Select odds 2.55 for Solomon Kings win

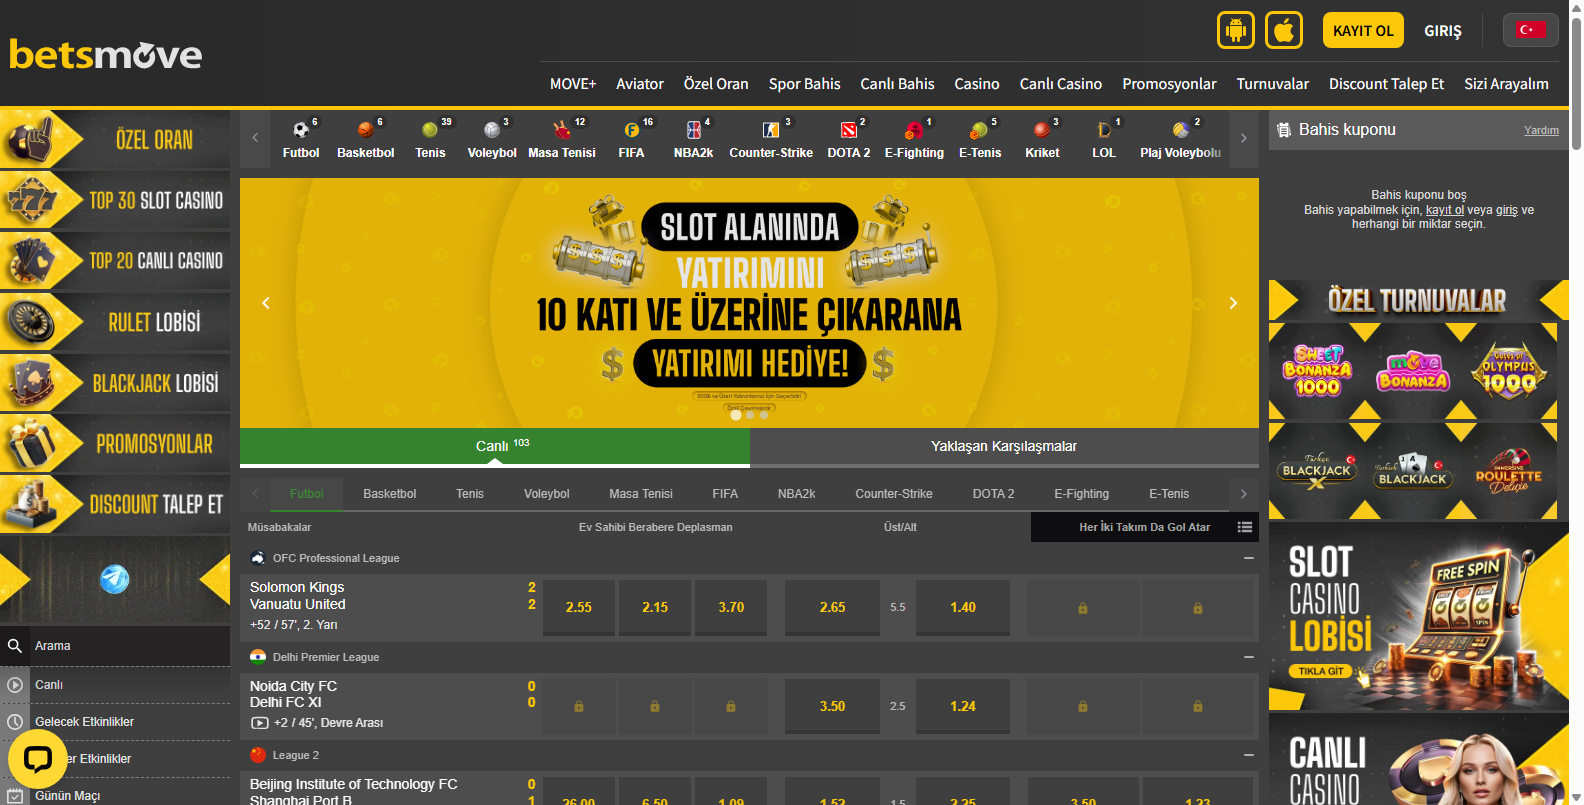tap(579, 607)
